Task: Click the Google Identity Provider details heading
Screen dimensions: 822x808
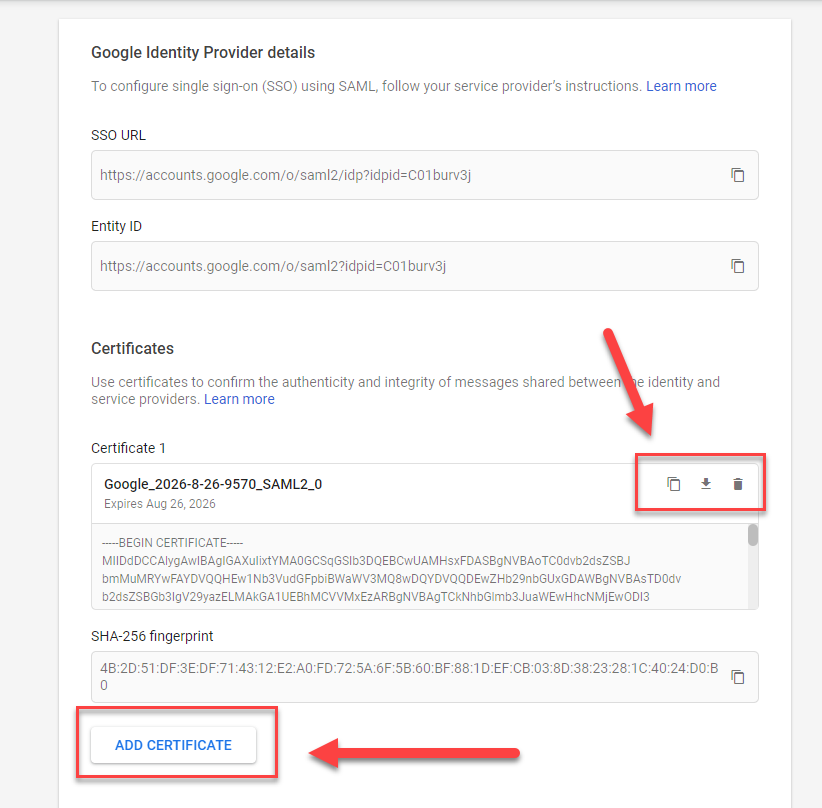Action: click(203, 52)
